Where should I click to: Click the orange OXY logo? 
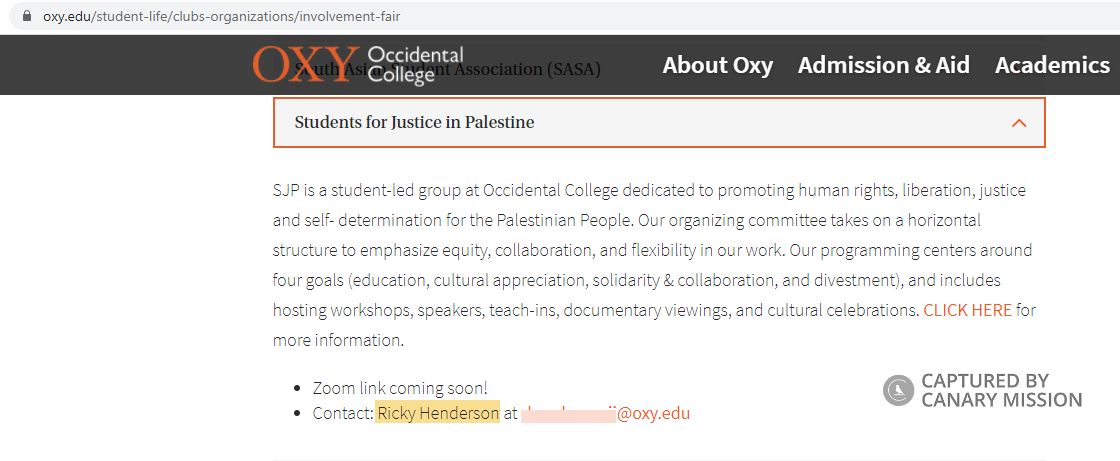[305, 64]
